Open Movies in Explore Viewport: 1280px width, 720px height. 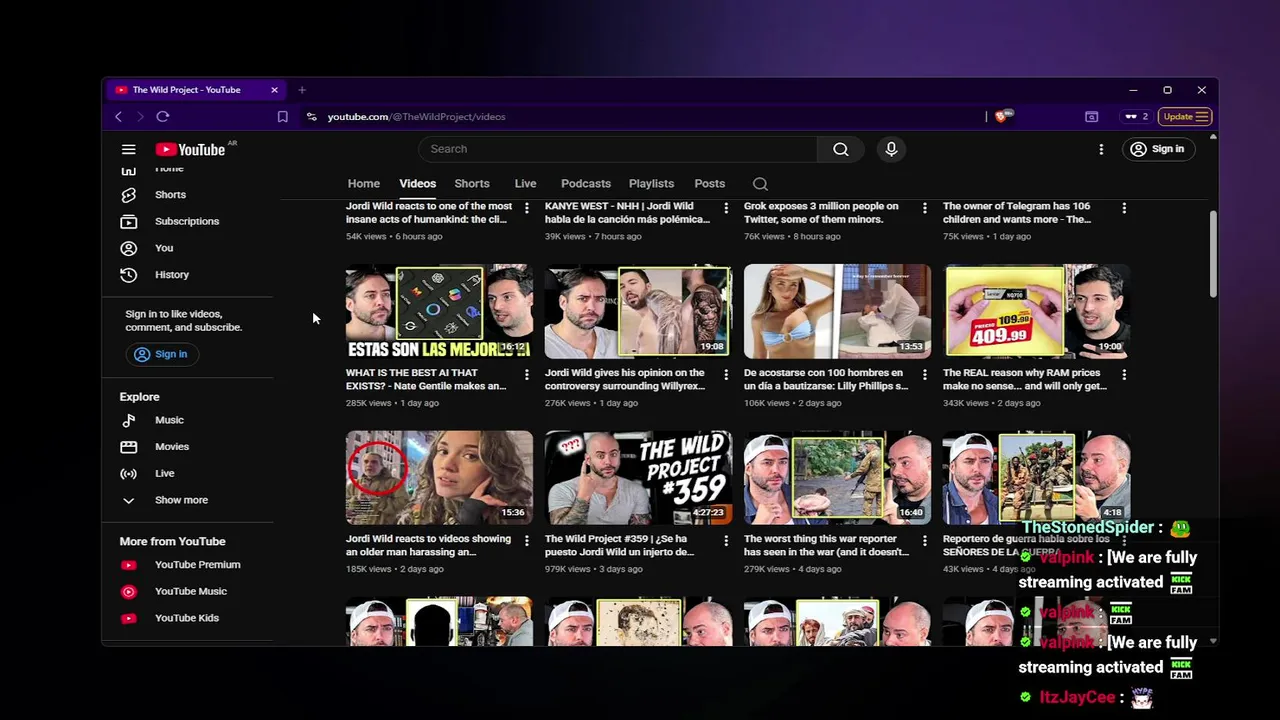point(171,447)
